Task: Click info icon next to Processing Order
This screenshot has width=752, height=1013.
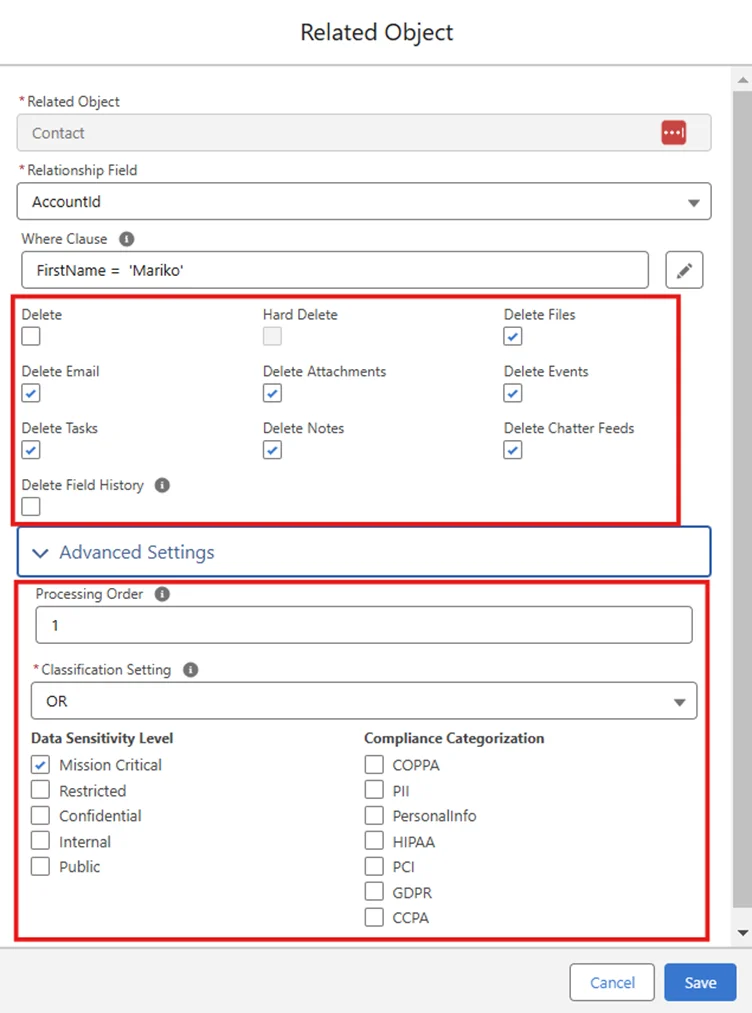Action: point(162,594)
